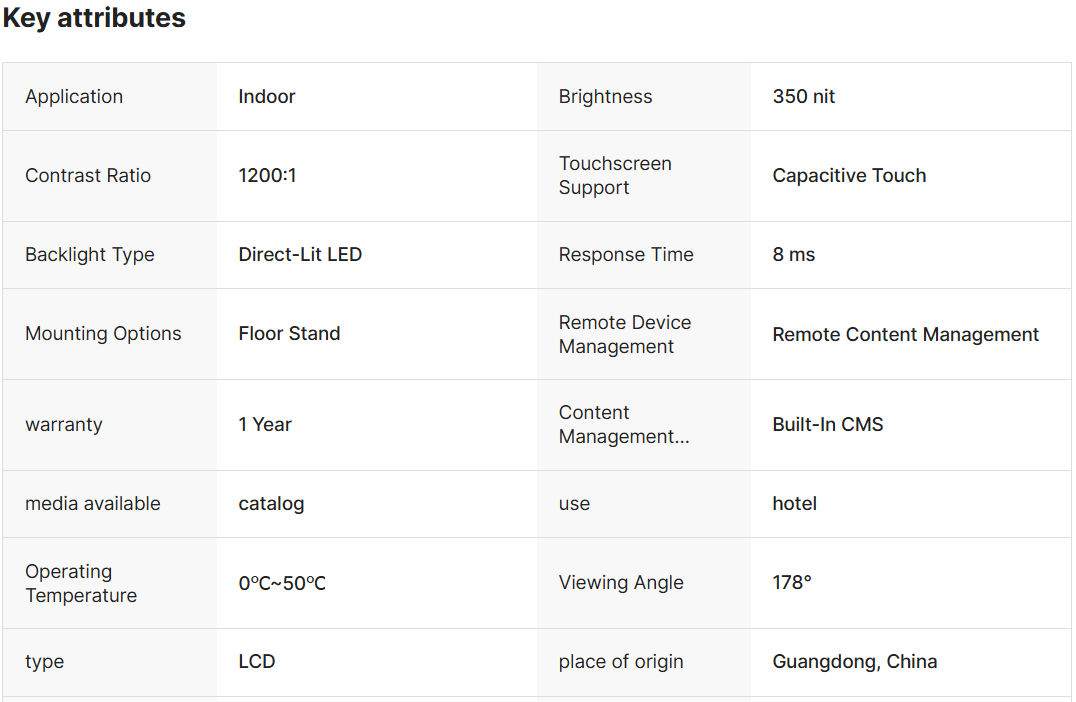Click the 350 nit brightness value
Screen dimensions: 1076x702
tap(804, 97)
